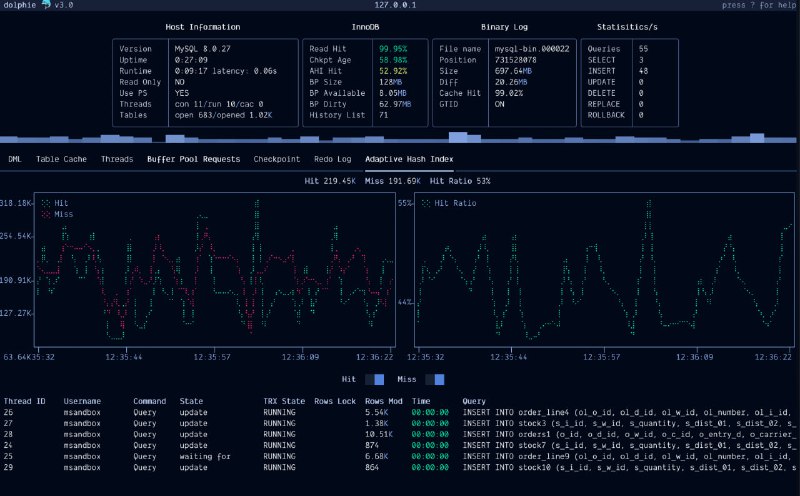Switch to the Checkpoint tab
The height and width of the screenshot is (496, 800).
click(x=277, y=159)
